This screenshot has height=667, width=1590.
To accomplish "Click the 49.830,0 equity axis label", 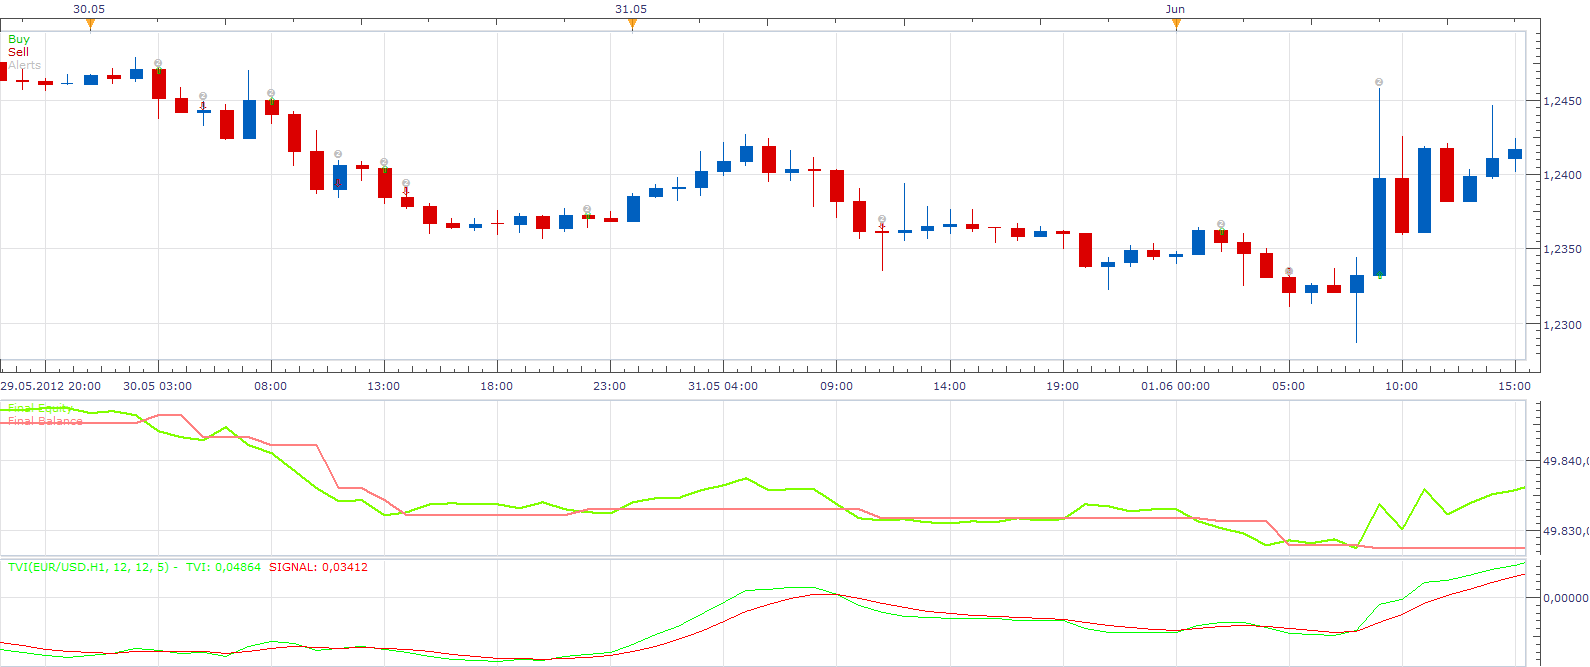I will point(1566,531).
